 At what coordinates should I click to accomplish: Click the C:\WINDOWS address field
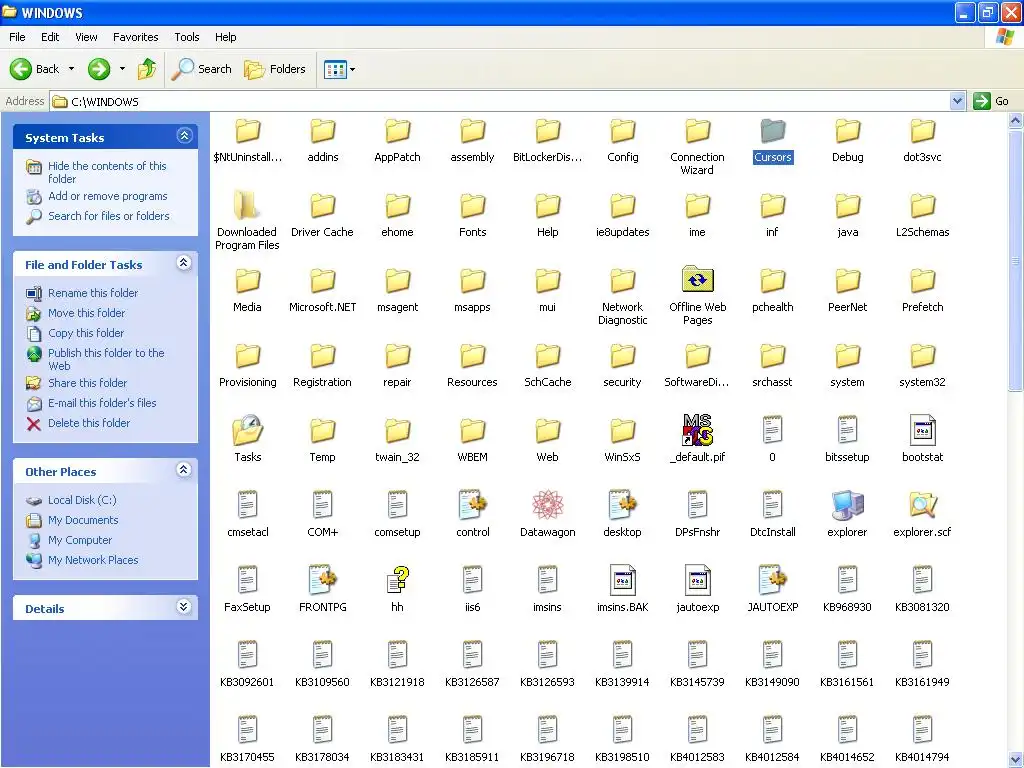pos(500,101)
